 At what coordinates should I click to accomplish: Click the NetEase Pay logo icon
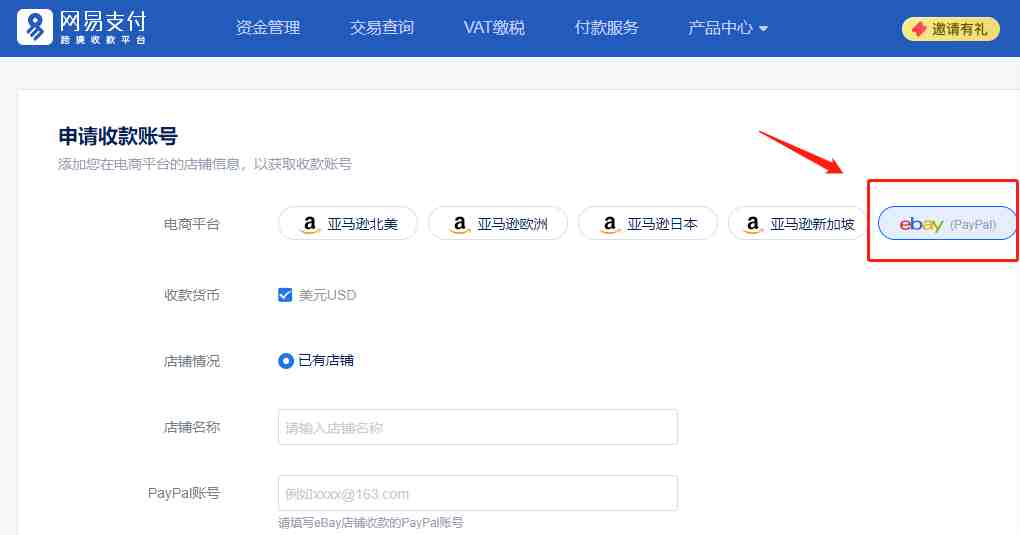35,27
